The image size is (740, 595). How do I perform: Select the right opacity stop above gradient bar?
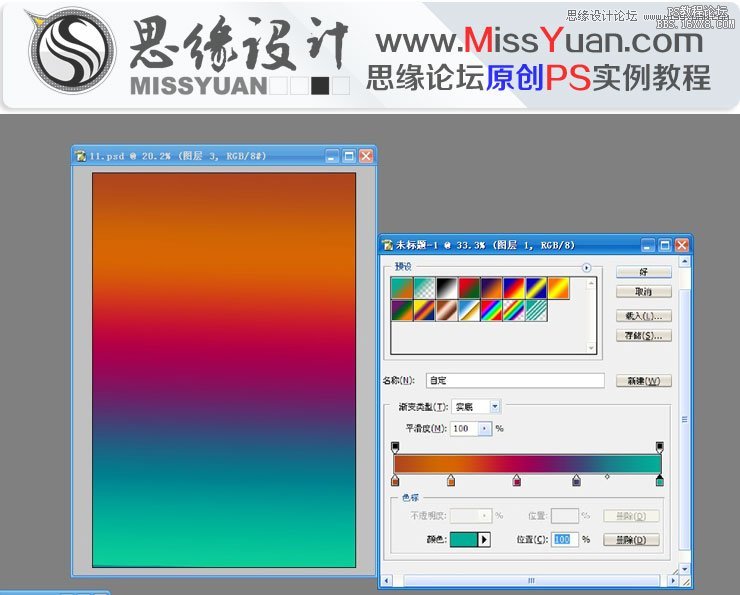660,447
